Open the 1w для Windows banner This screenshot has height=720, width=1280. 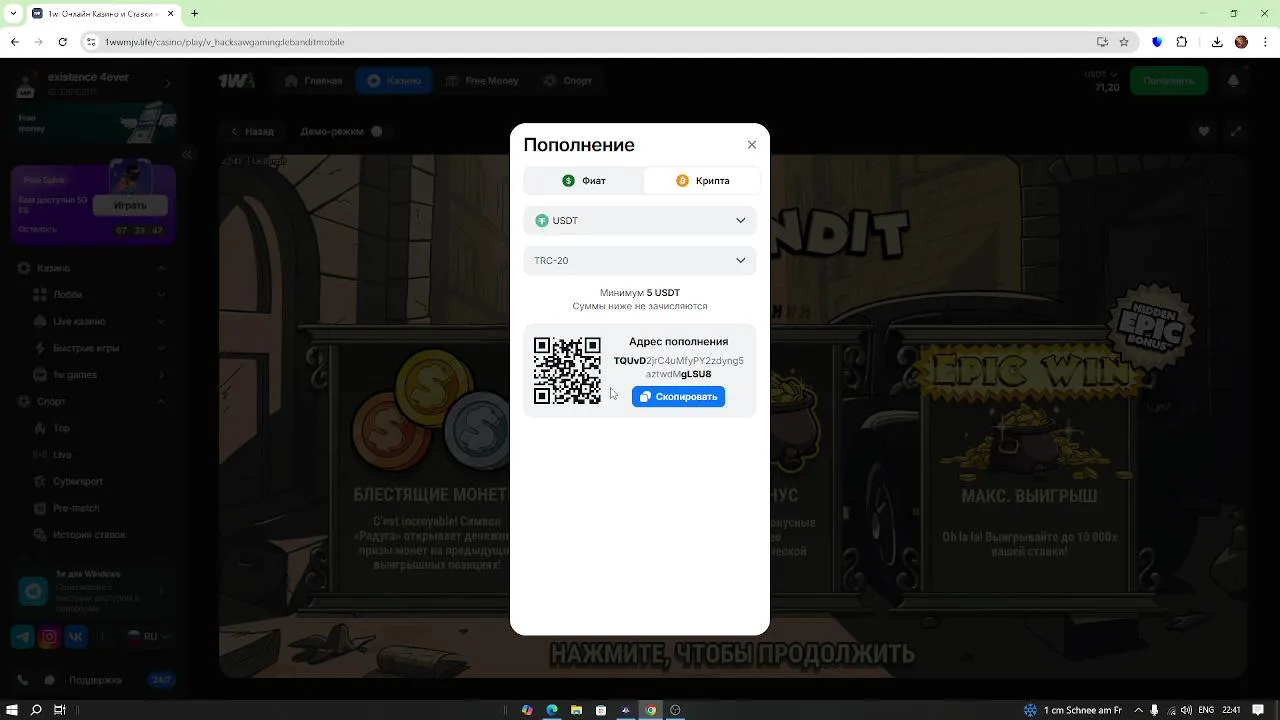[x=93, y=591]
